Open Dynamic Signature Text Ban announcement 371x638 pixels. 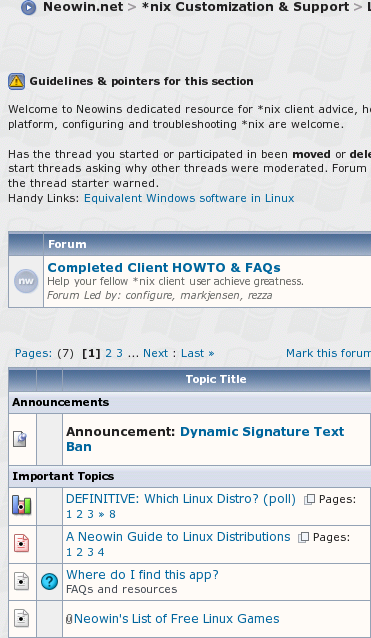click(x=205, y=439)
